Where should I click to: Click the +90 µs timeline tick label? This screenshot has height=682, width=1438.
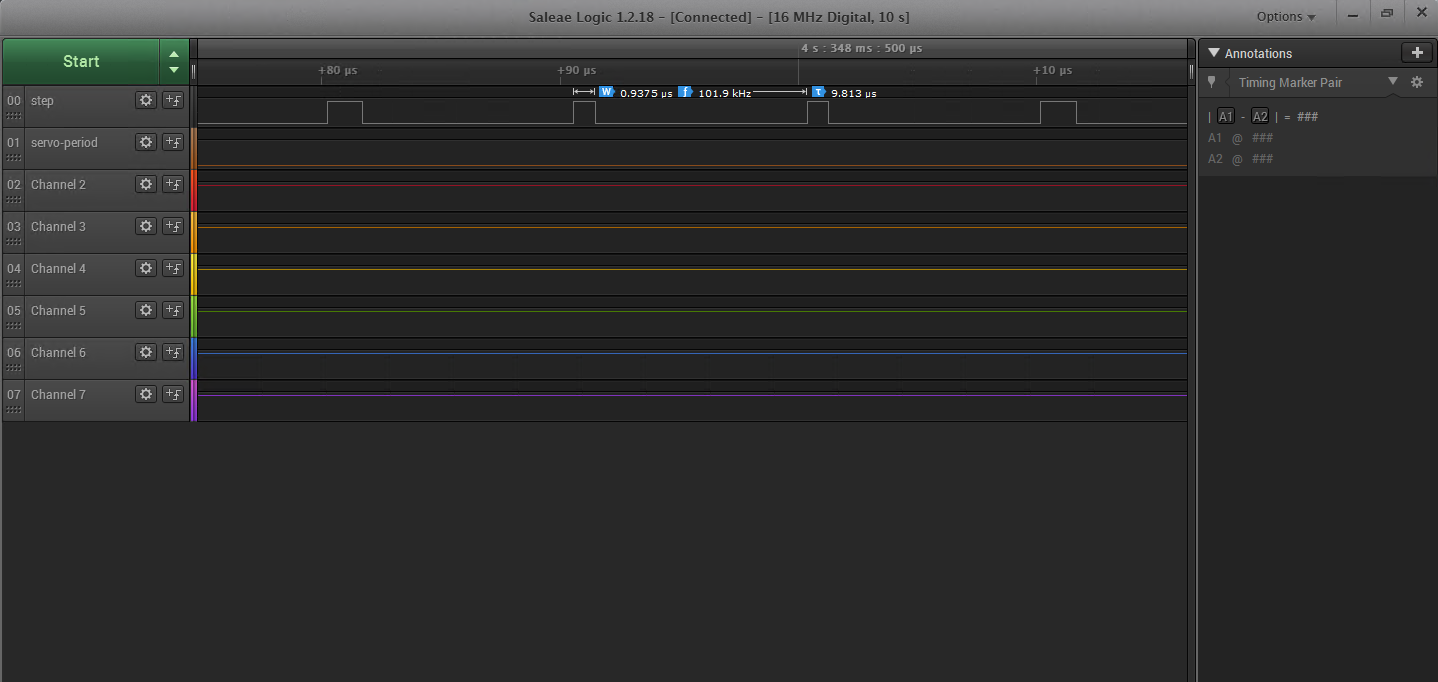pos(576,70)
